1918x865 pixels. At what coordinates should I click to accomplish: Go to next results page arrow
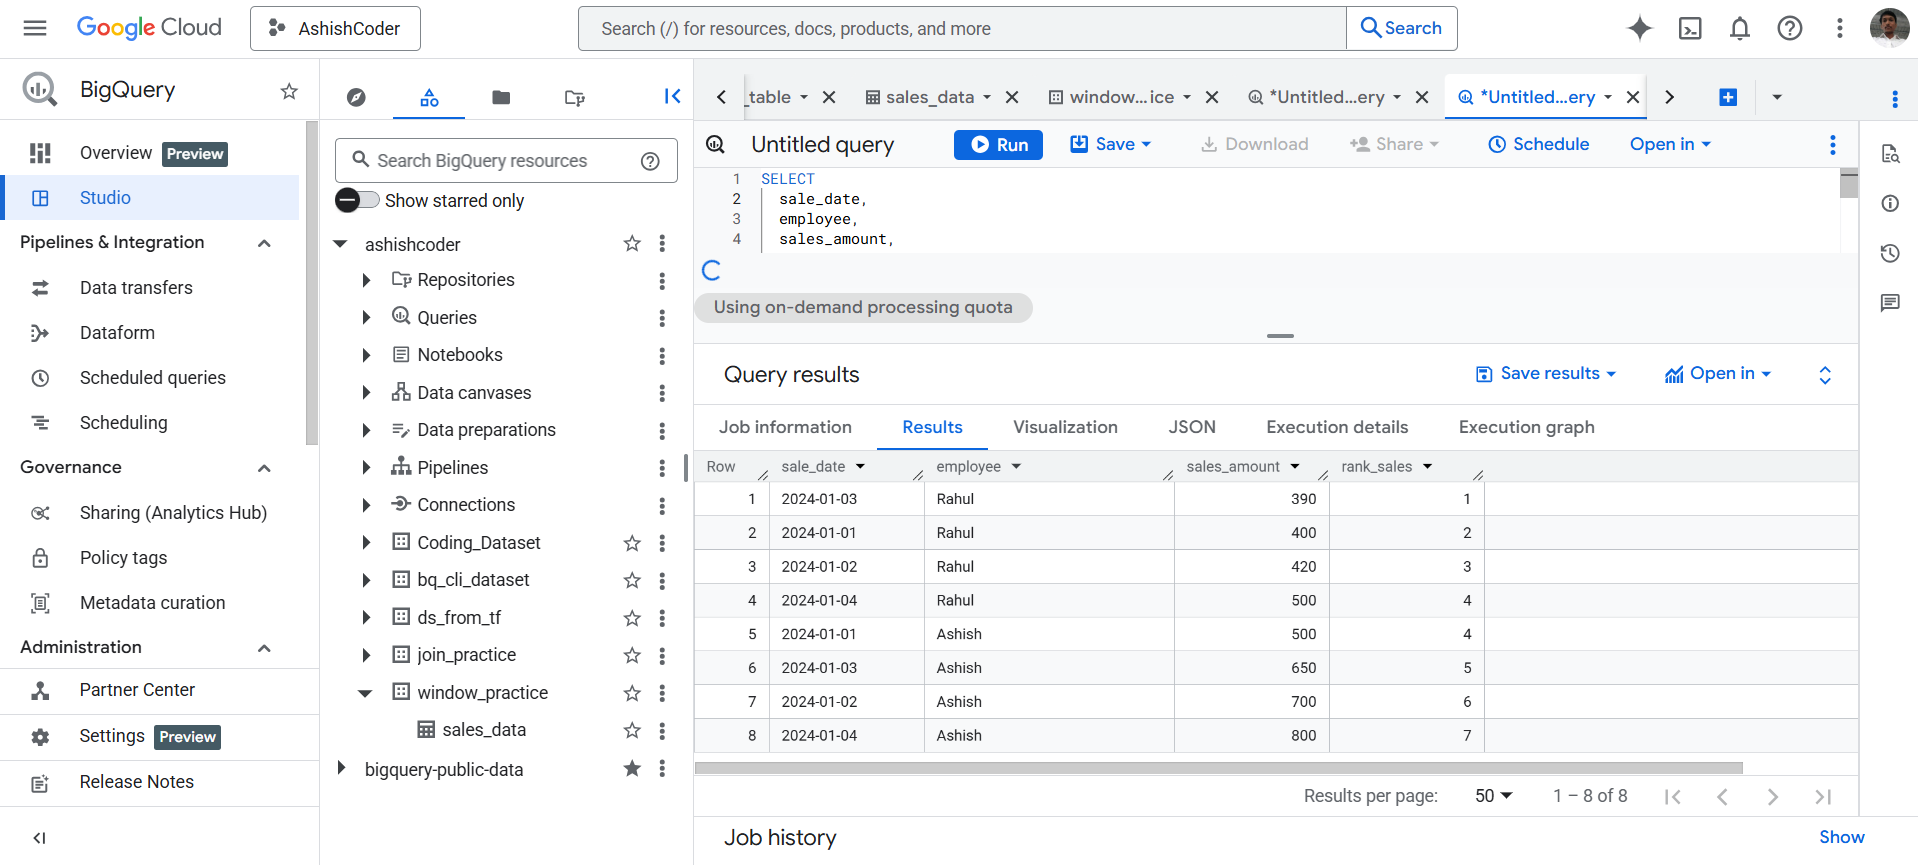click(x=1772, y=797)
